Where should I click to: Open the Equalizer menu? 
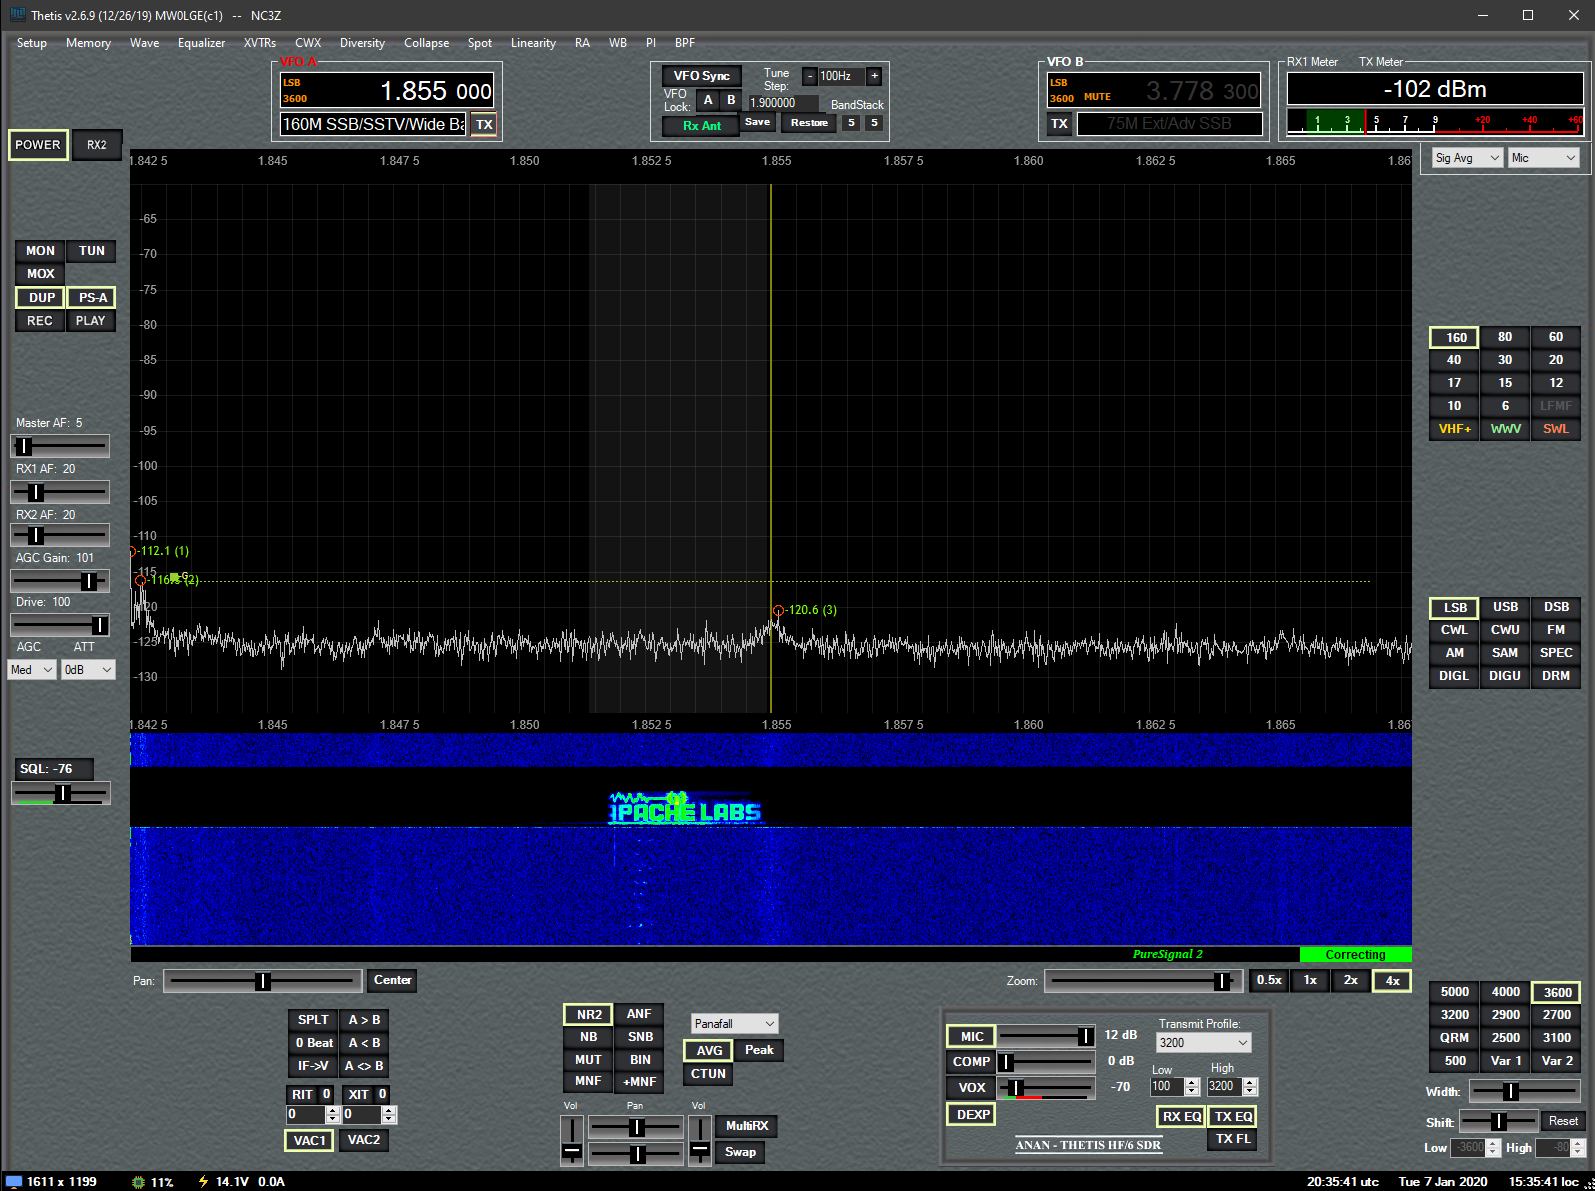201,43
